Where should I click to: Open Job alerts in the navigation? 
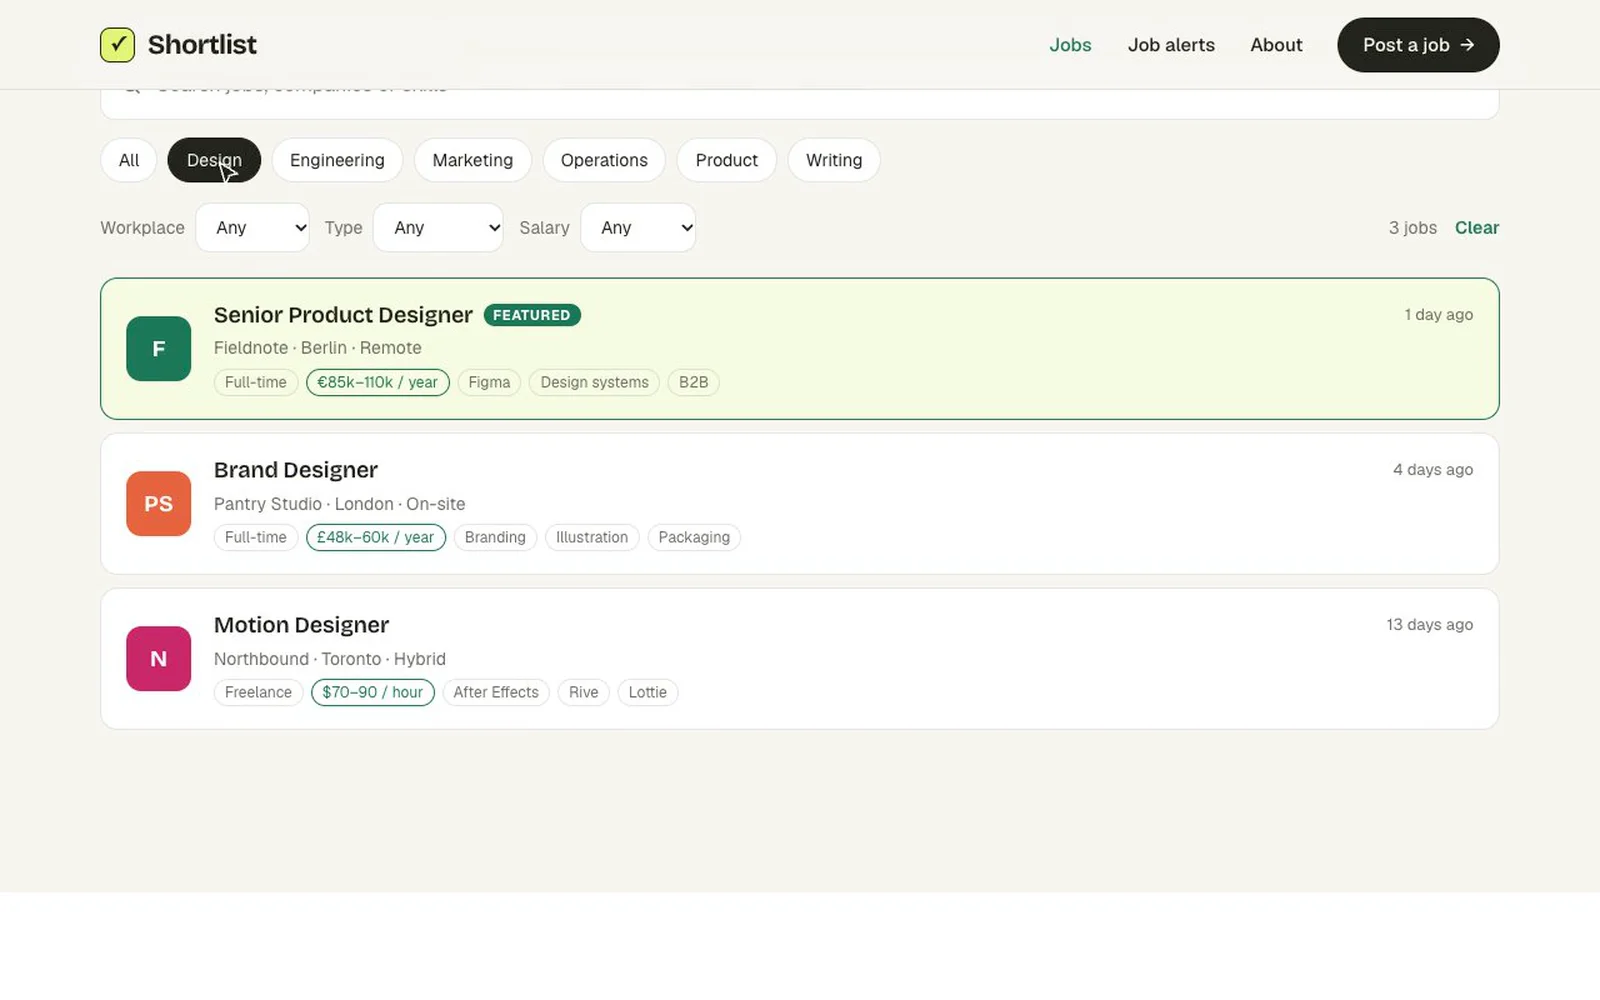pos(1171,45)
